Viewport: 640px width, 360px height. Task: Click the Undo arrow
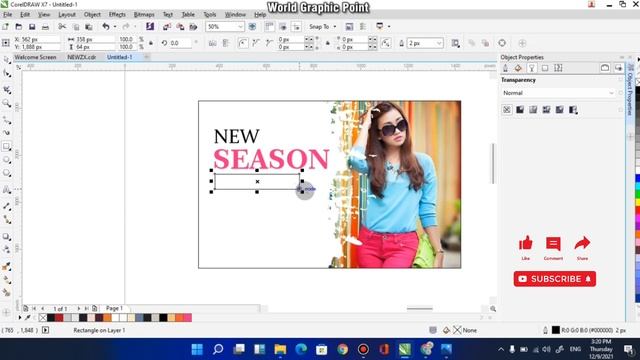(x=106, y=27)
